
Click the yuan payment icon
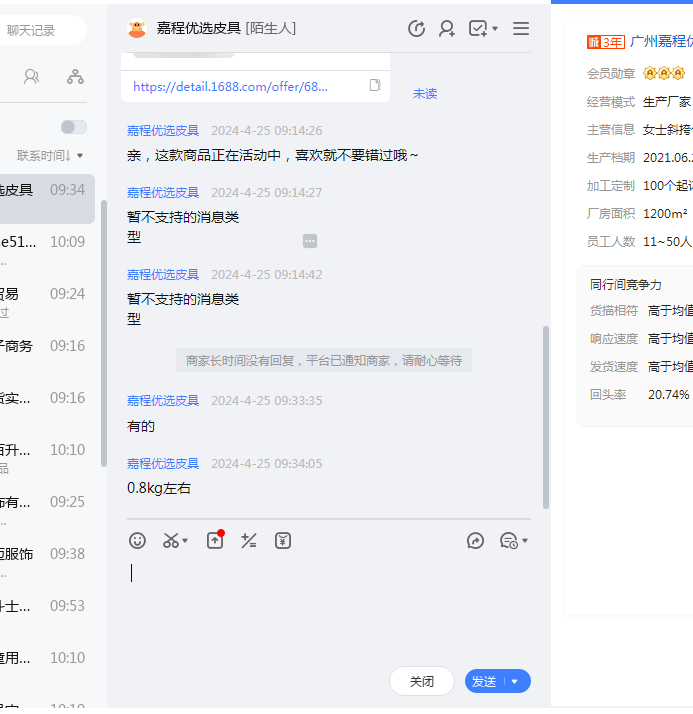[x=283, y=540]
